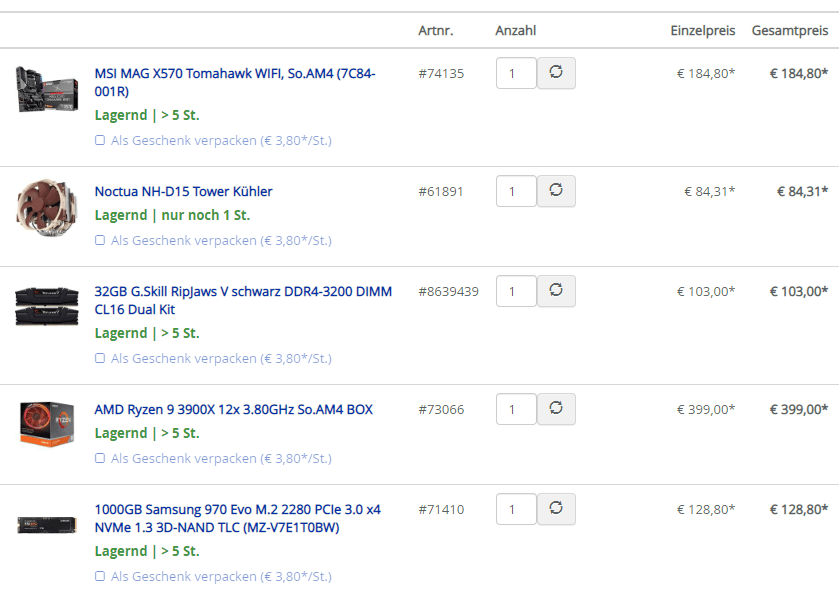The width and height of the screenshot is (839, 591).
Task: Click the bold total price € 399,00*
Action: click(798, 410)
